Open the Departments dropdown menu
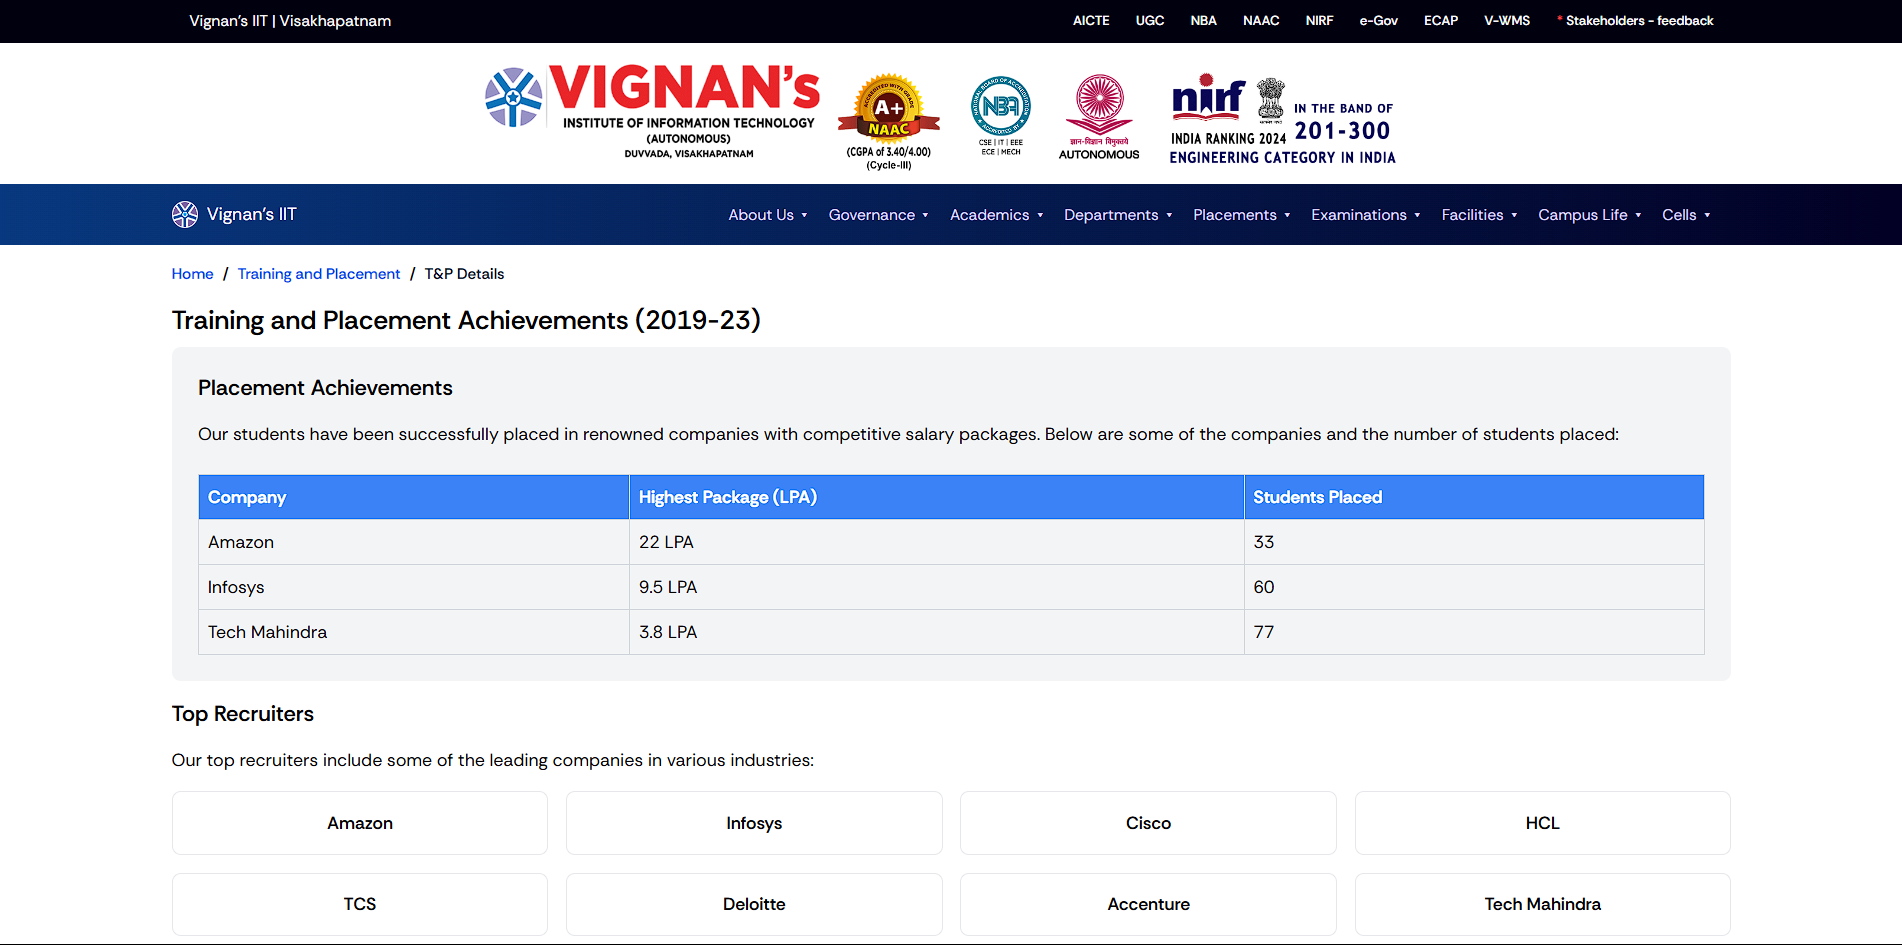The height and width of the screenshot is (945, 1902). [x=1118, y=214]
